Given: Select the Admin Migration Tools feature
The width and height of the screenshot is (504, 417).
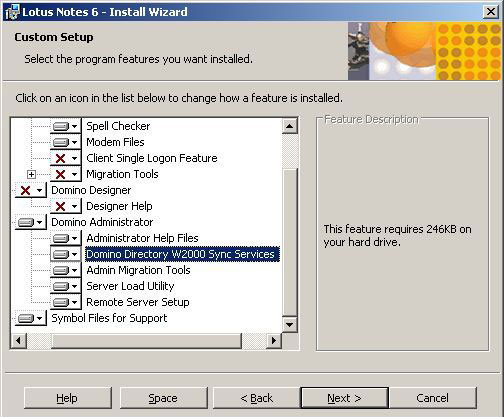Looking at the screenshot, I should (x=138, y=270).
